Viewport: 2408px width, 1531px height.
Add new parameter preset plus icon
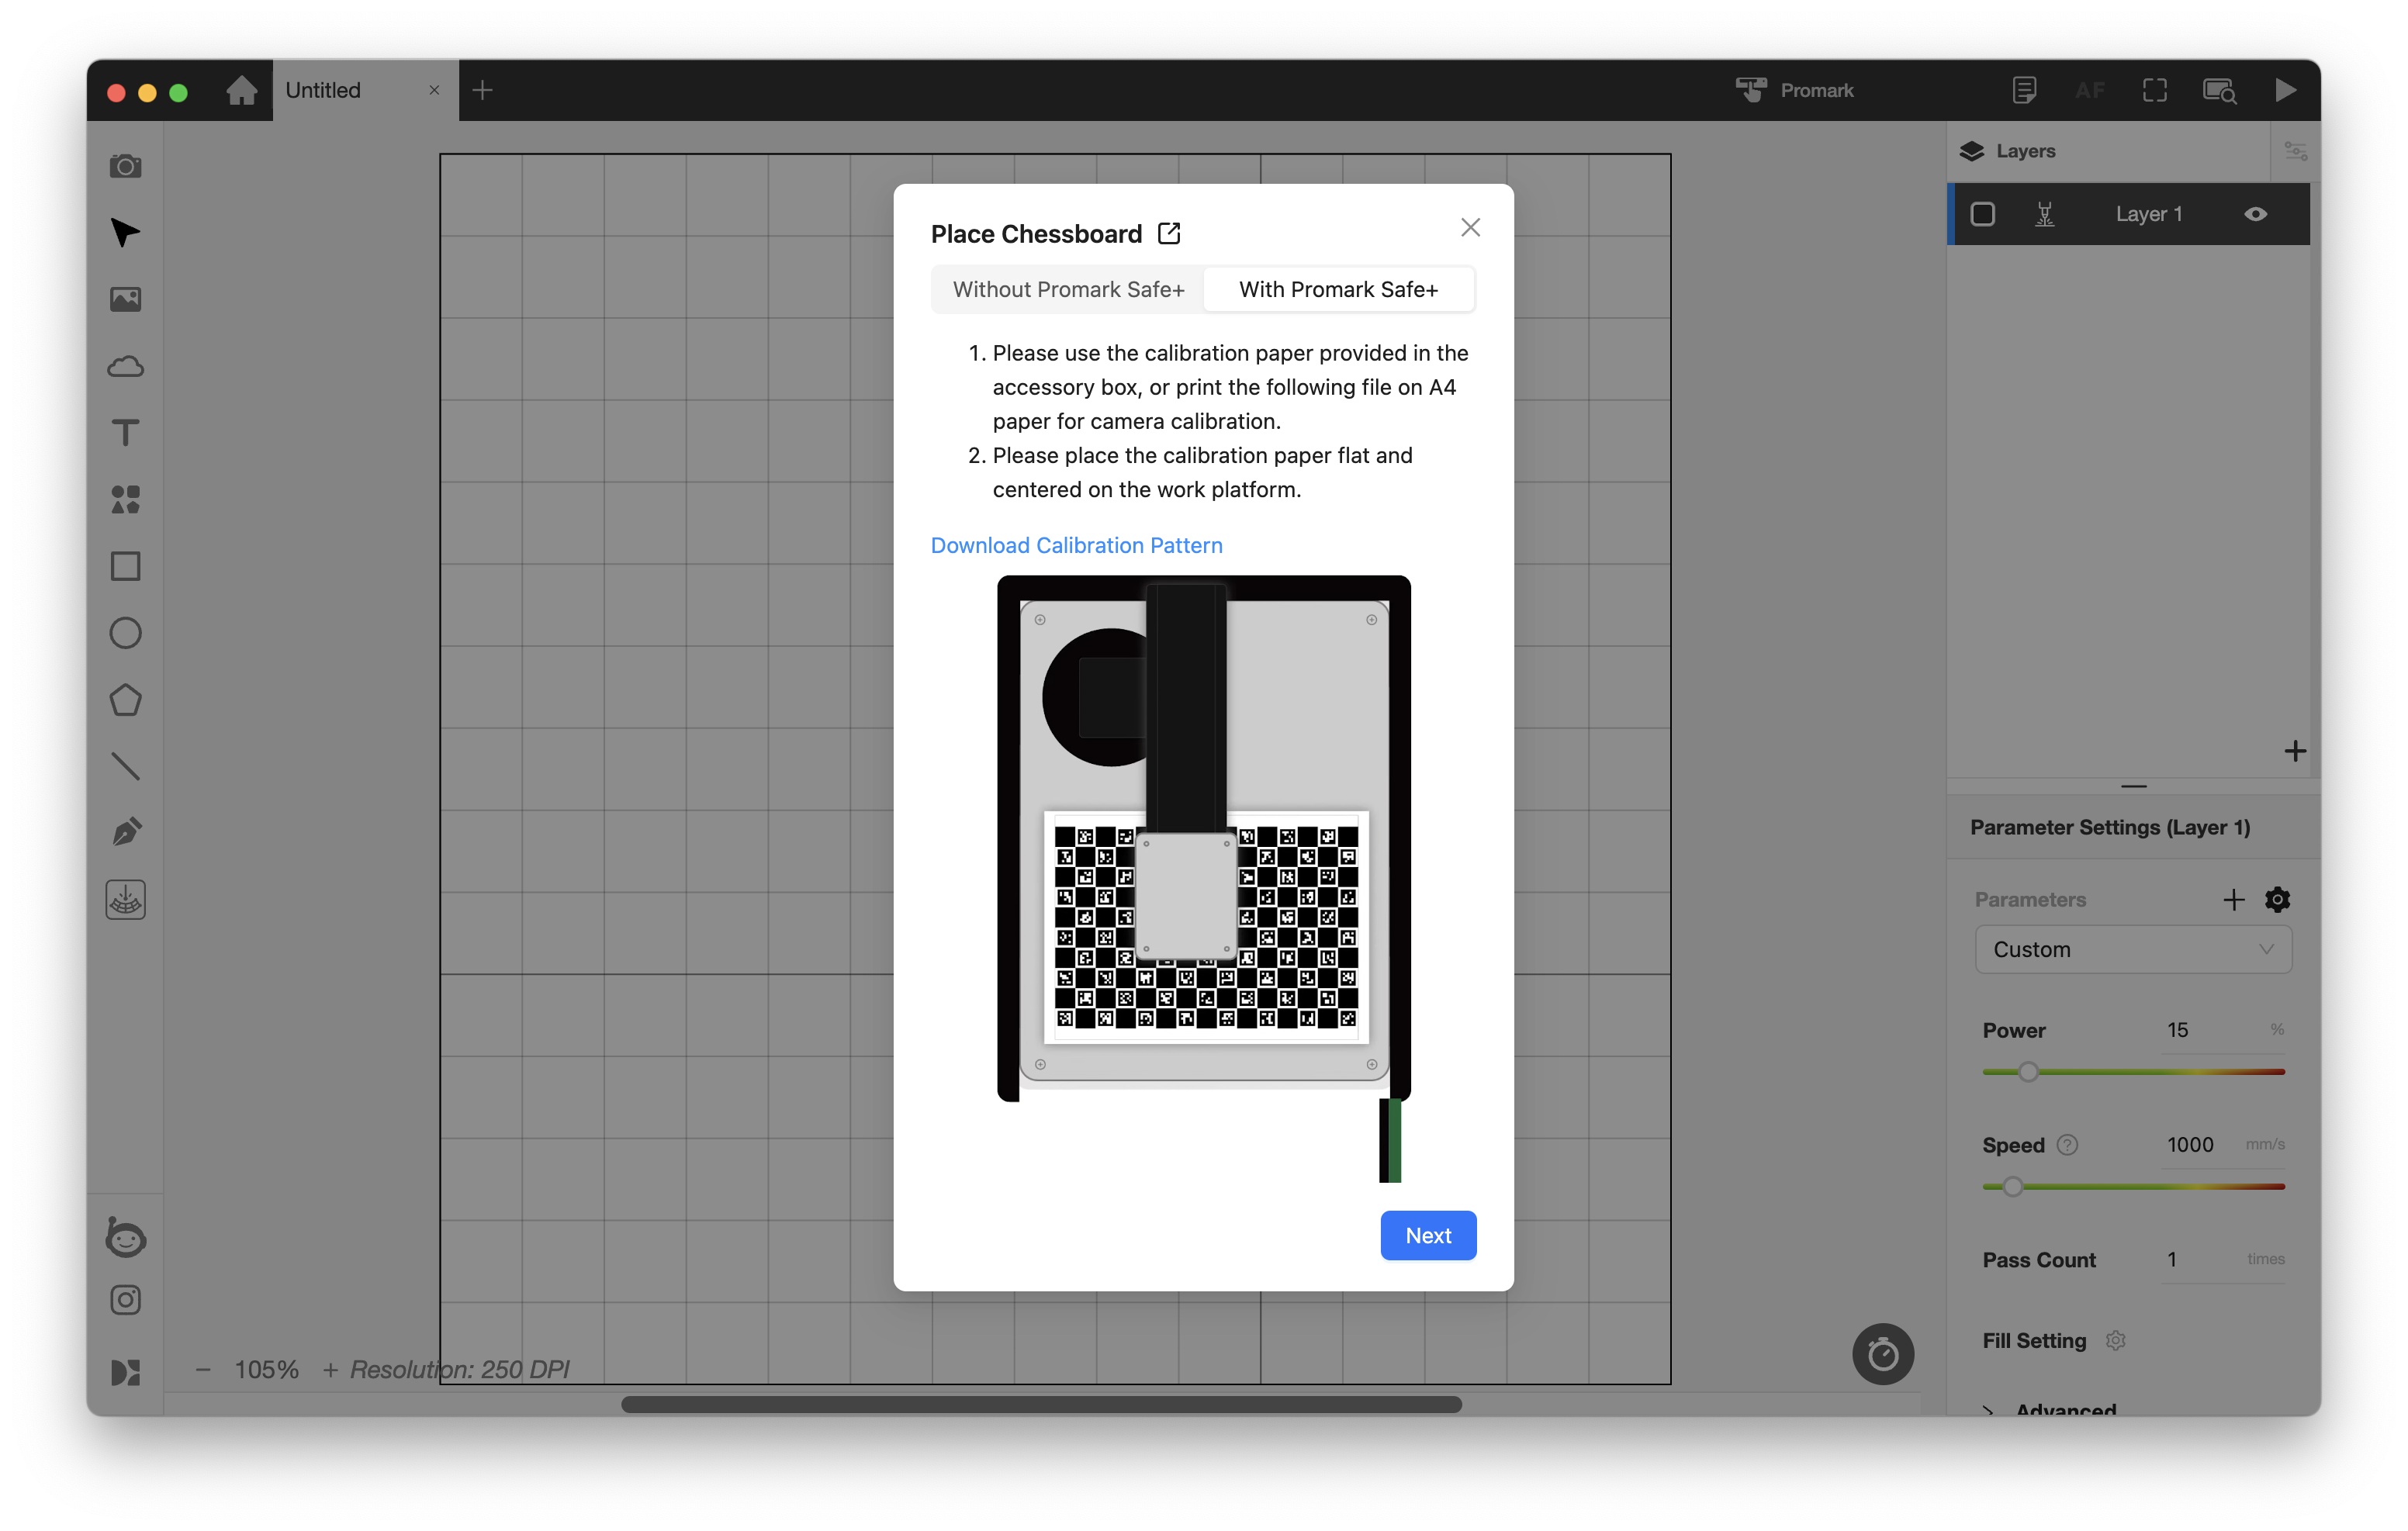point(2234,899)
